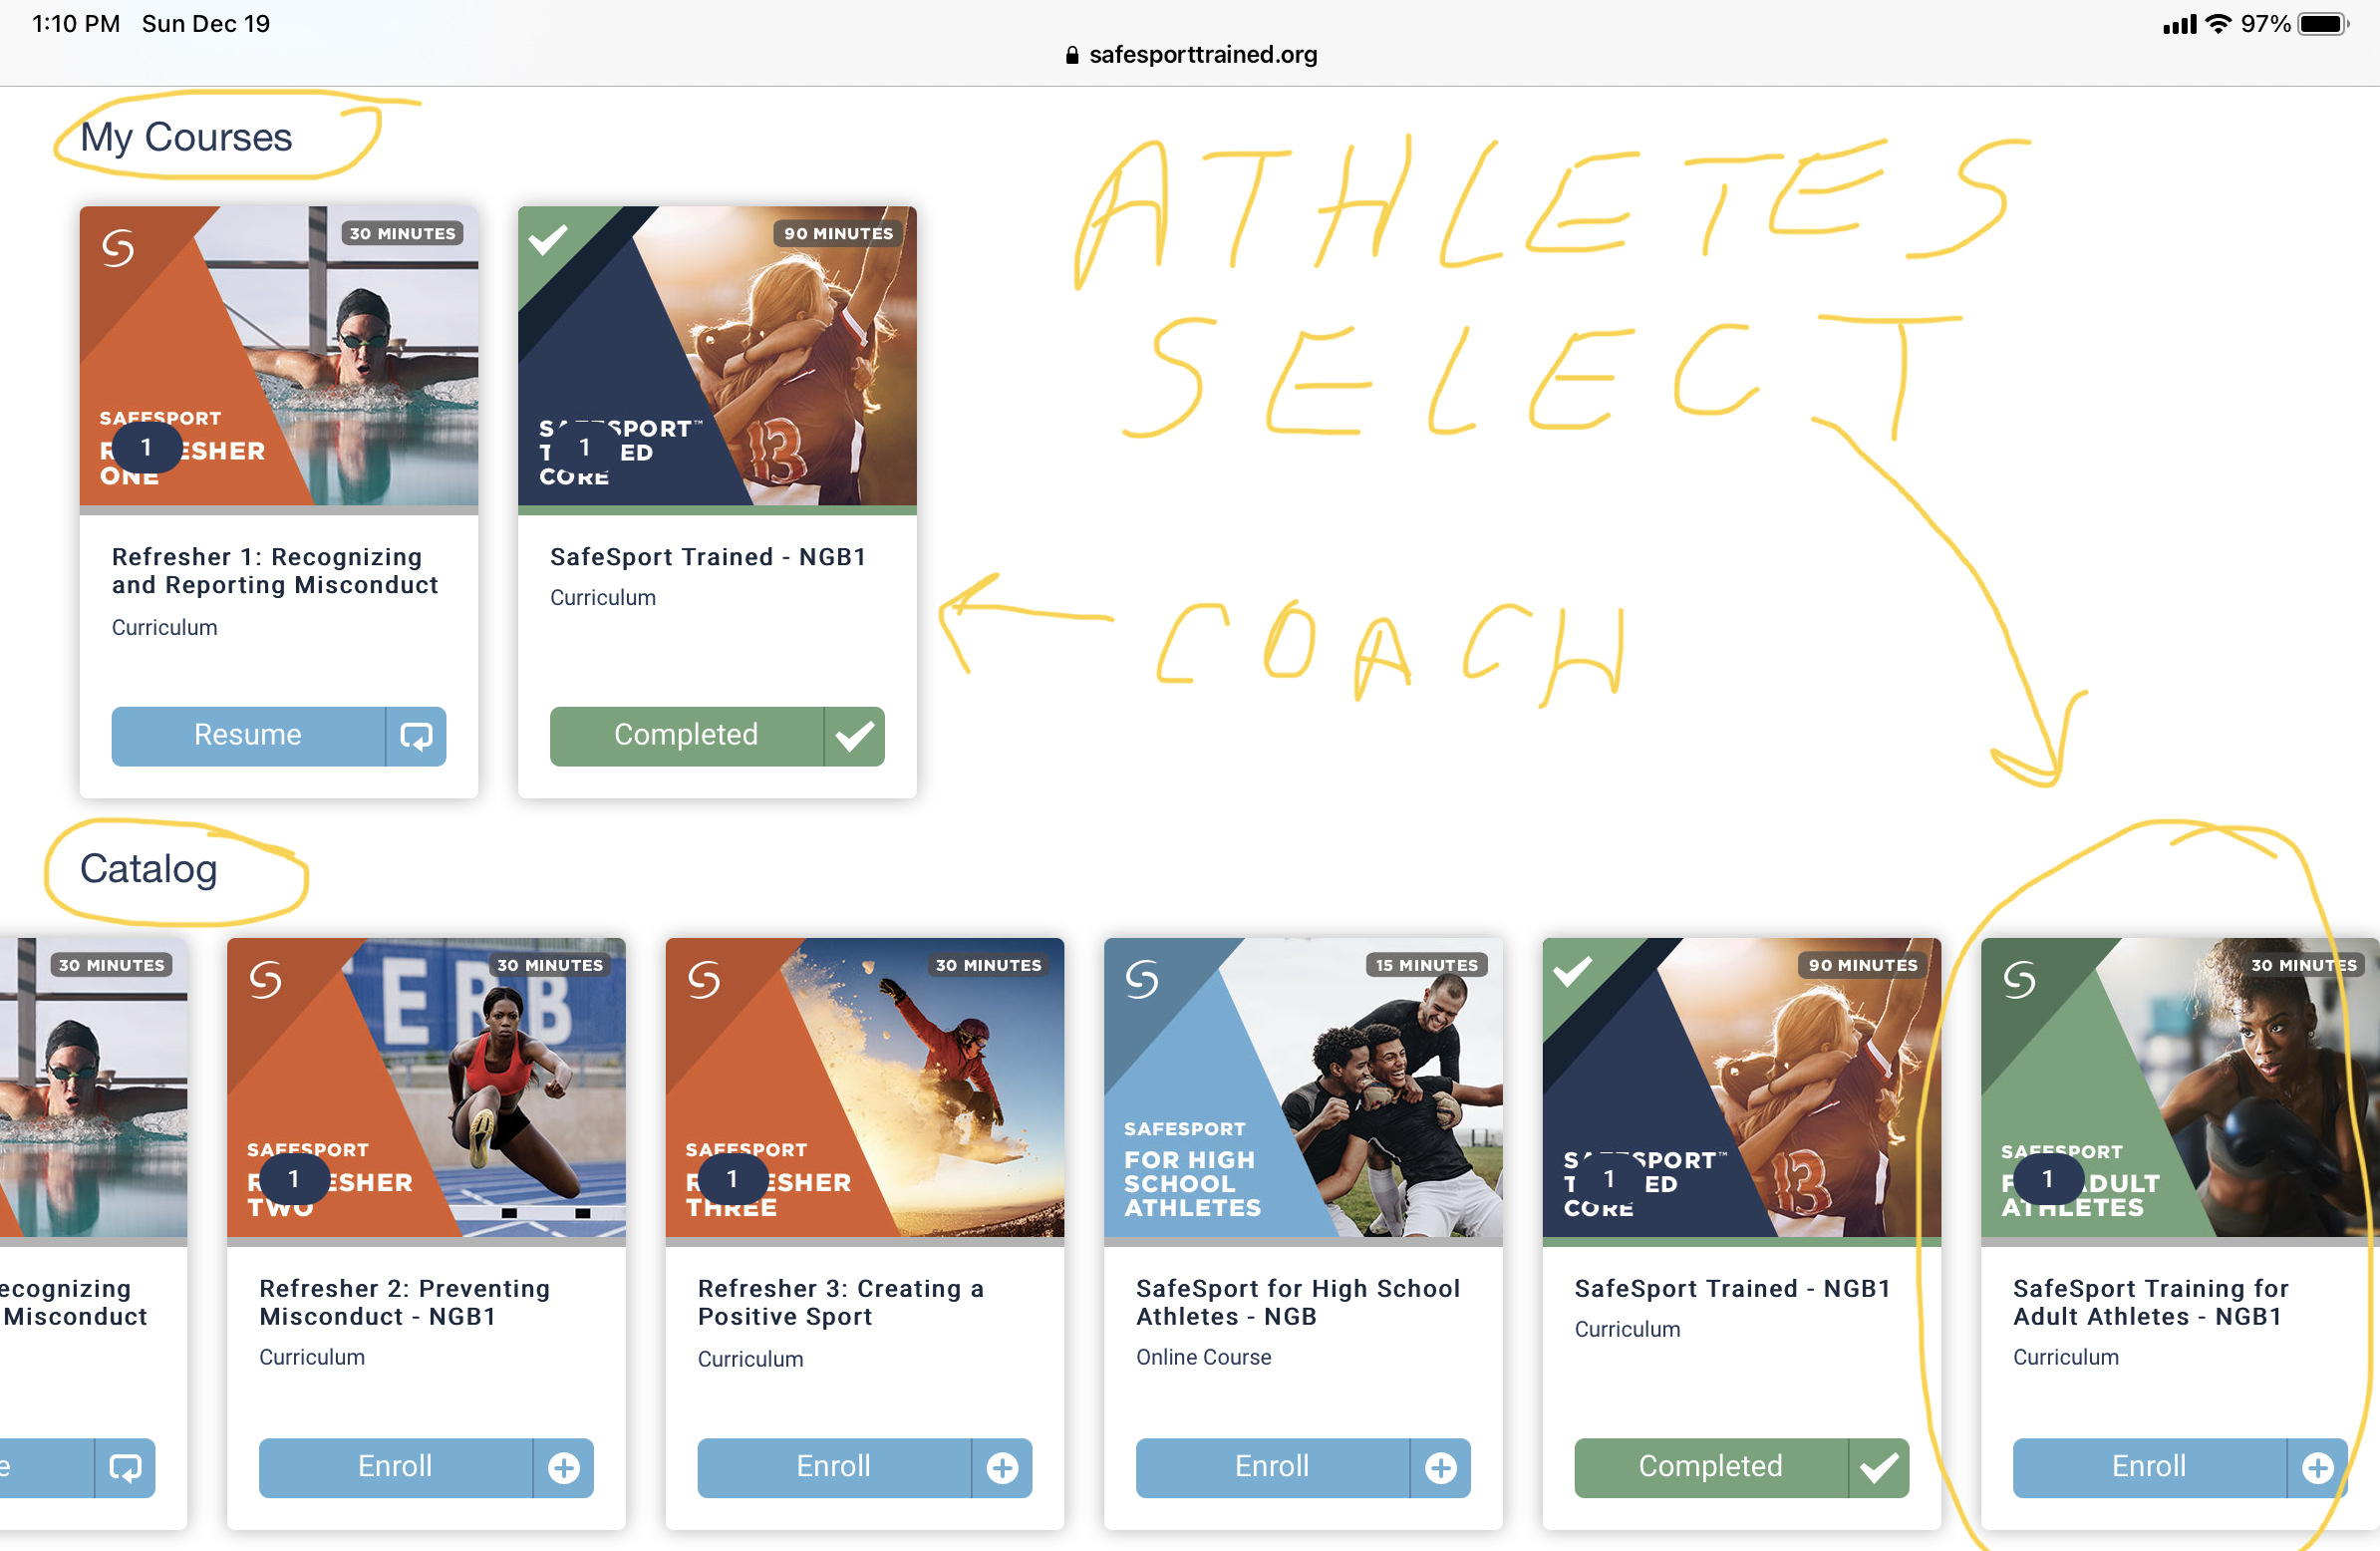Image resolution: width=2380 pixels, height=1551 pixels.
Task: Open the Refresher Three snowboarder thumbnail
Action: (x=865, y=1087)
